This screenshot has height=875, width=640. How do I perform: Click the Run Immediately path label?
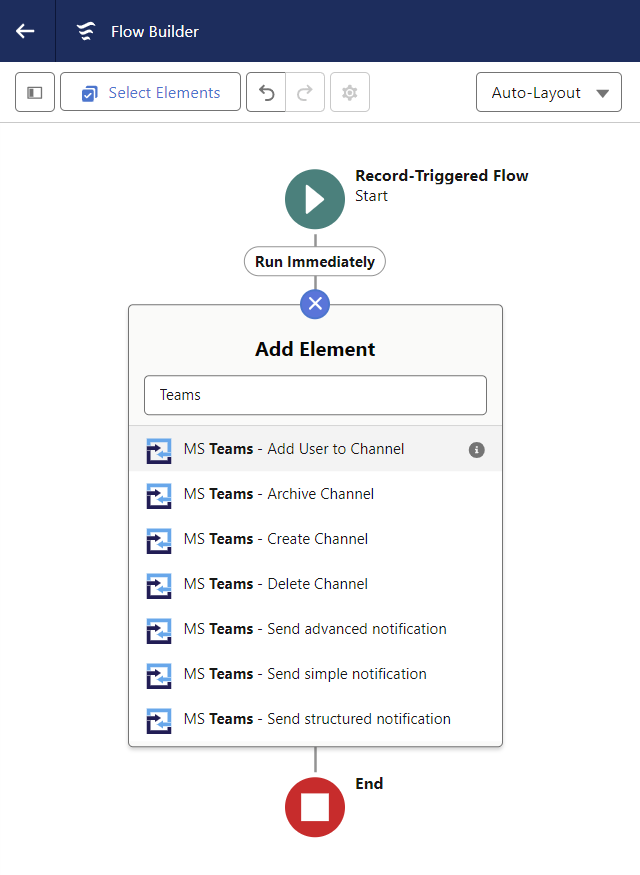pyautogui.click(x=315, y=262)
